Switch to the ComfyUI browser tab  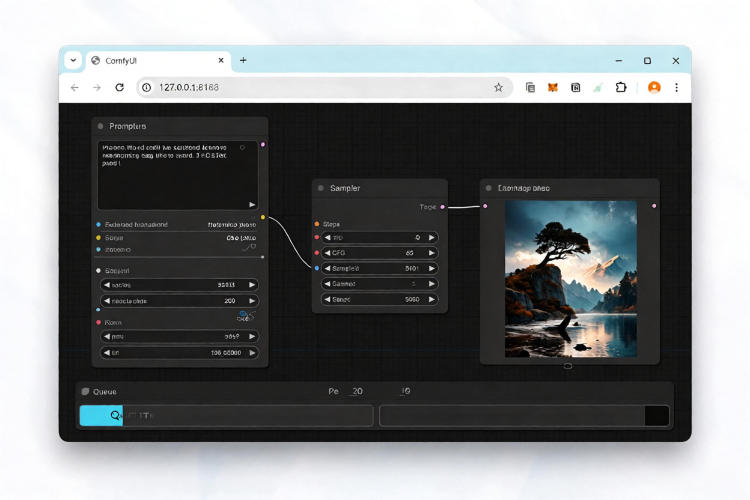[x=158, y=61]
